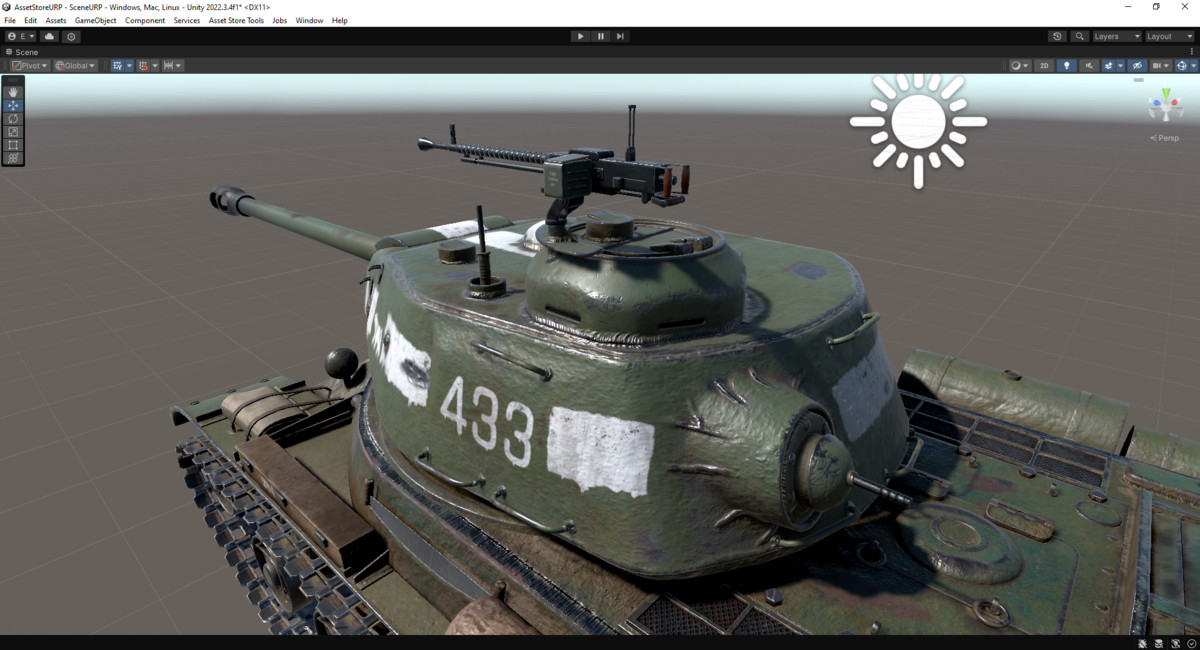The width and height of the screenshot is (1200, 650).
Task: Toggle 2D view mode
Action: tap(1043, 65)
